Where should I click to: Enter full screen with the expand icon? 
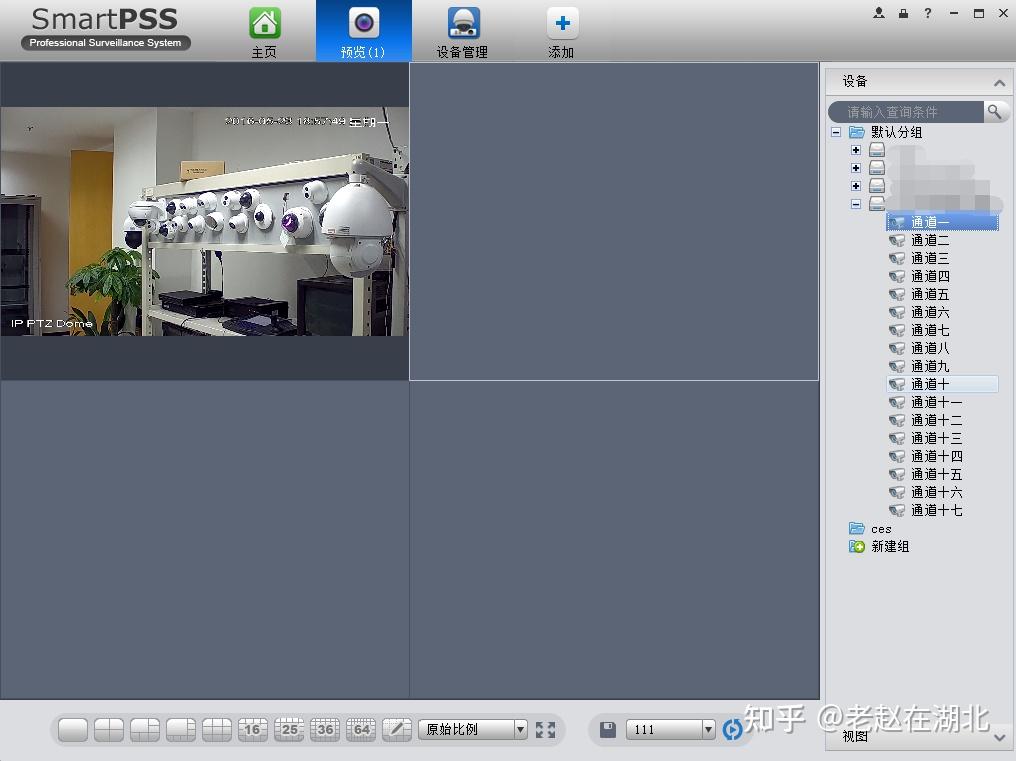[x=545, y=730]
